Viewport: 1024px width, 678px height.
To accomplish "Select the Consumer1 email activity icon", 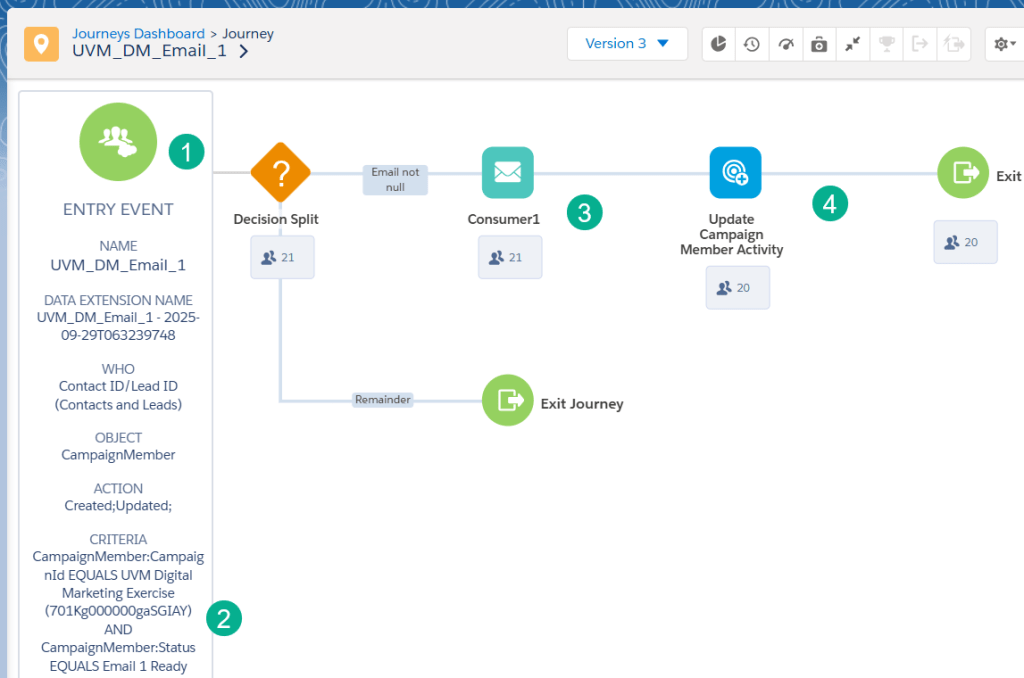I will click(507, 173).
